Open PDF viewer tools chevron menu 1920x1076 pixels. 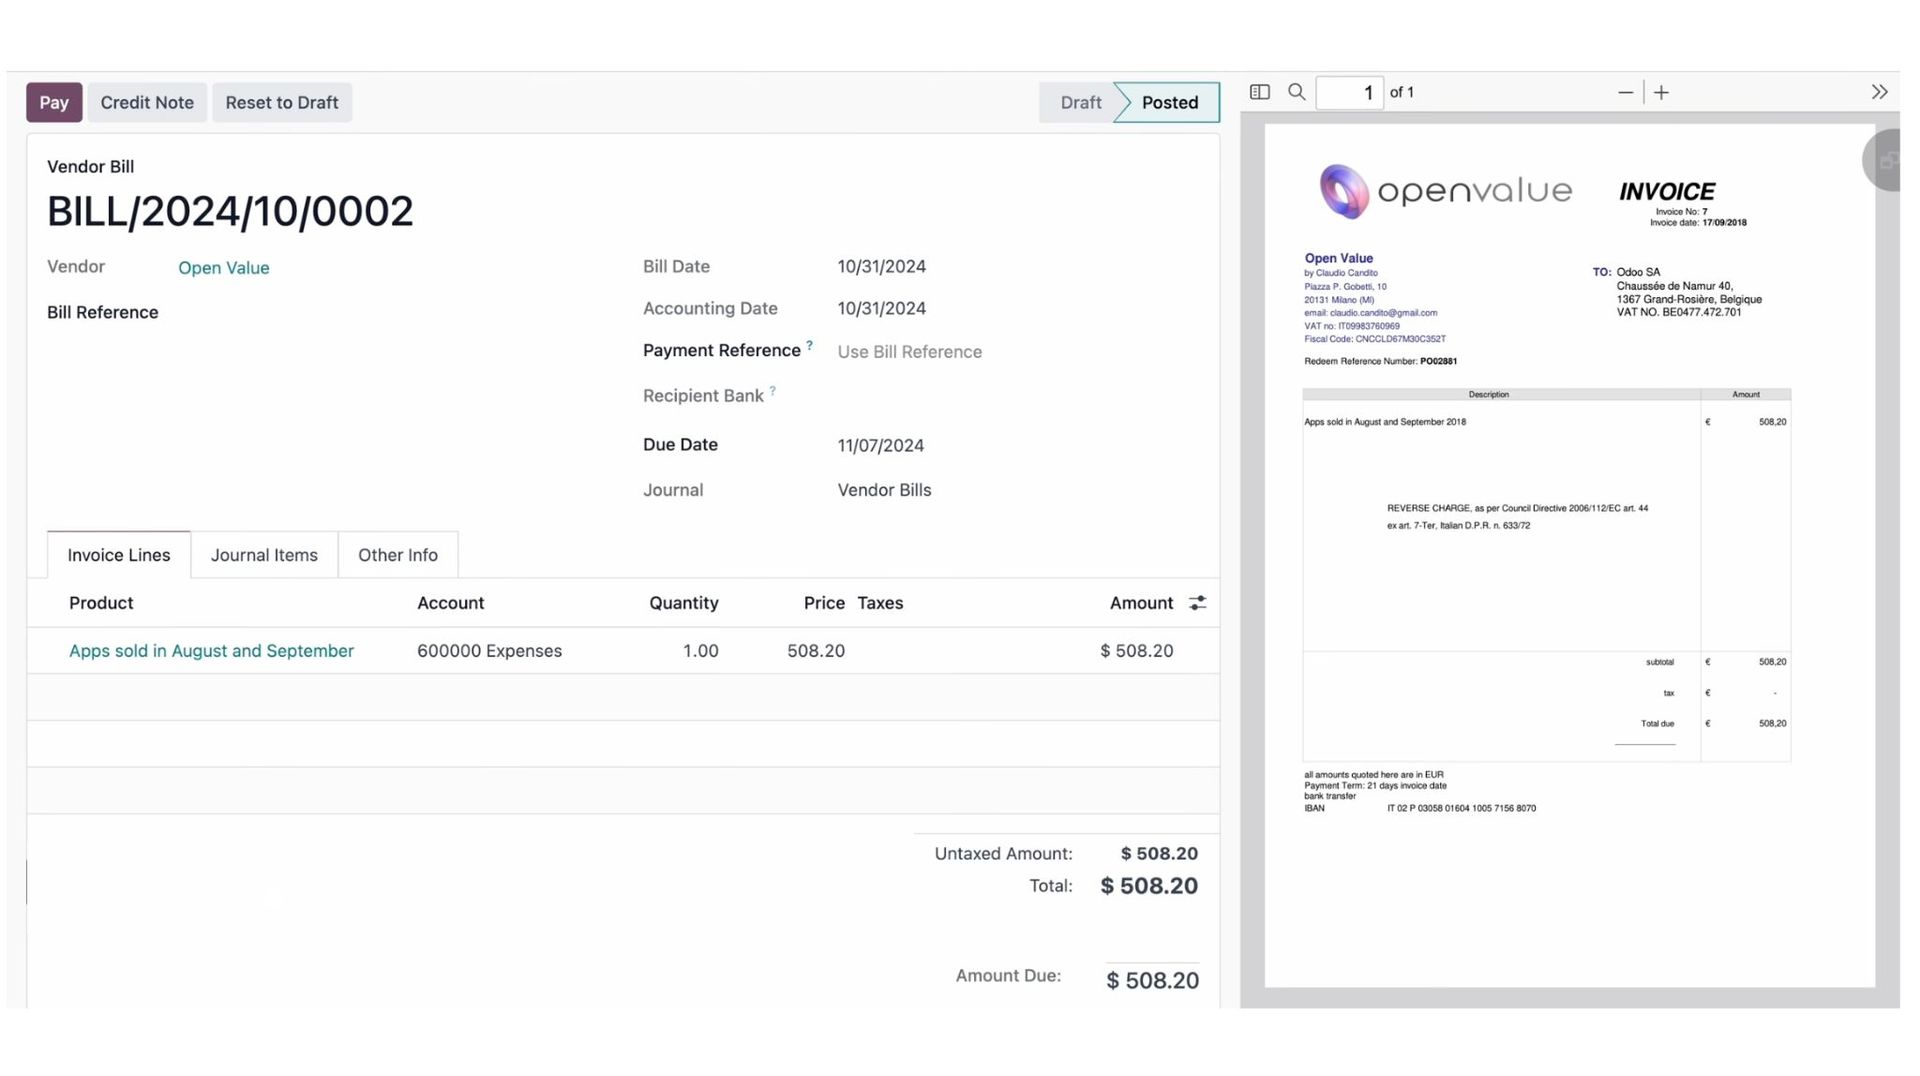coord(1879,92)
